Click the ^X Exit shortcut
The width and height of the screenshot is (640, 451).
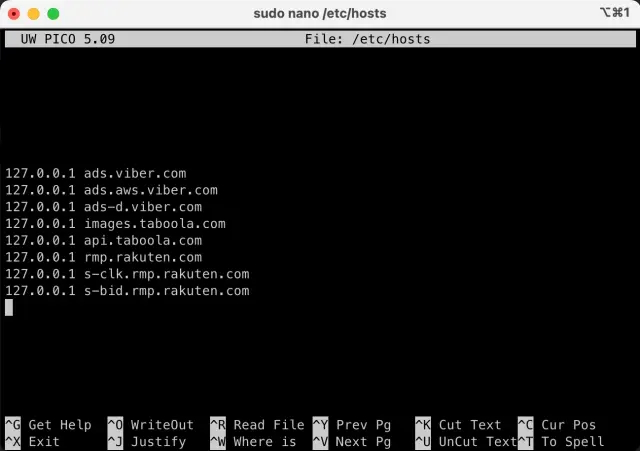(32, 442)
